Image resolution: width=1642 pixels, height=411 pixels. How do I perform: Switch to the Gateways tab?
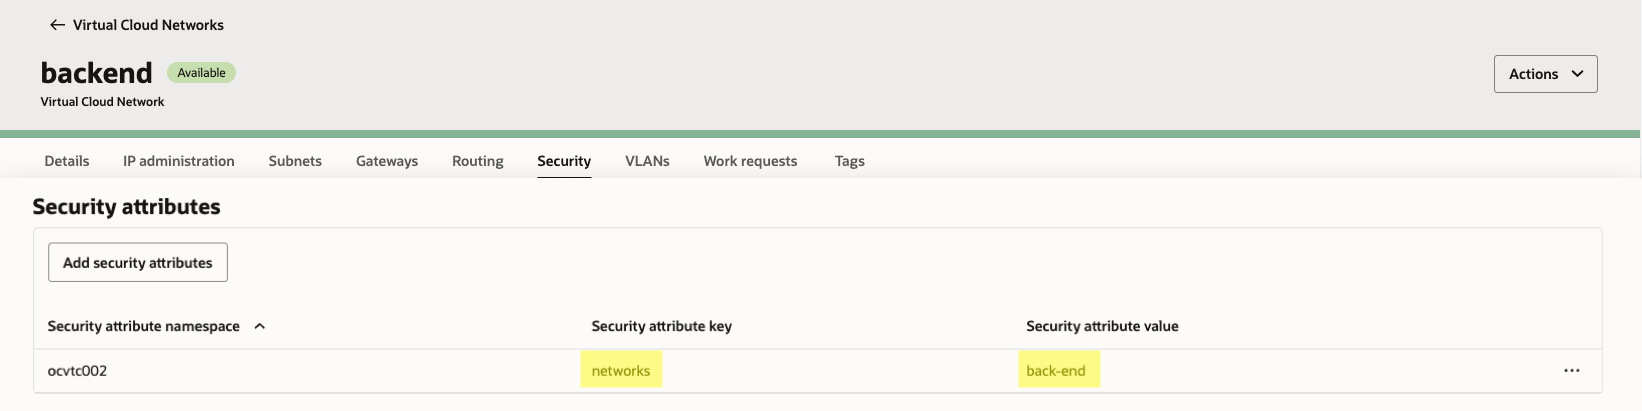point(387,161)
